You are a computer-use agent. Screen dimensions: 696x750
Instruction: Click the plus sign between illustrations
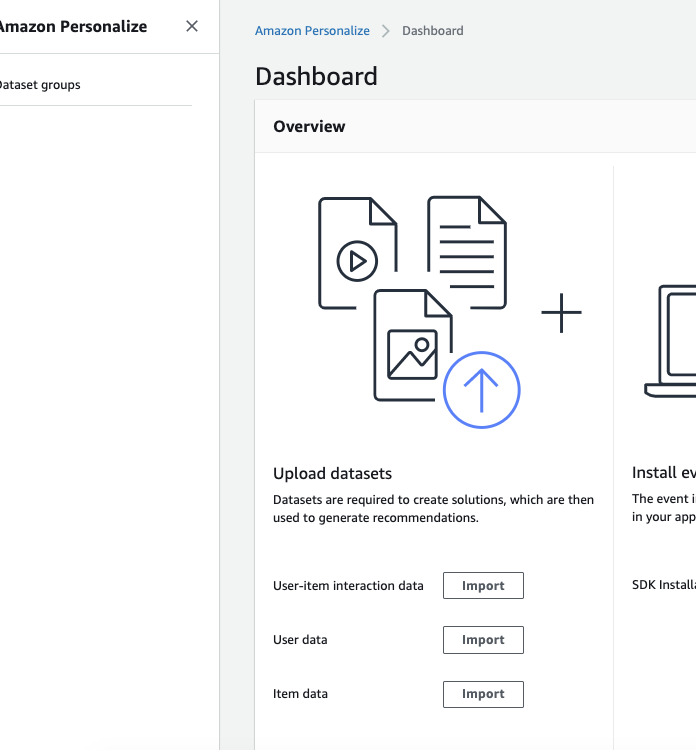coord(561,313)
